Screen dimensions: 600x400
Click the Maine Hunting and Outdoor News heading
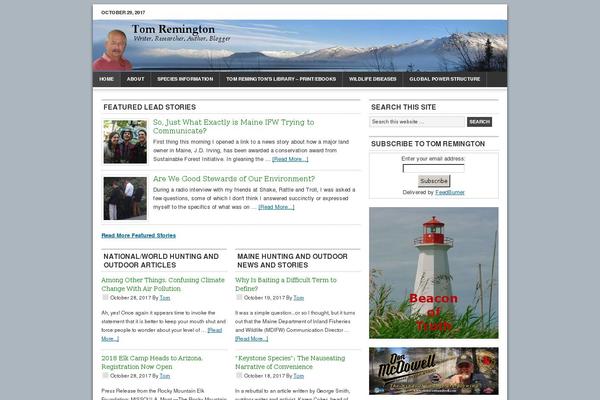point(292,261)
